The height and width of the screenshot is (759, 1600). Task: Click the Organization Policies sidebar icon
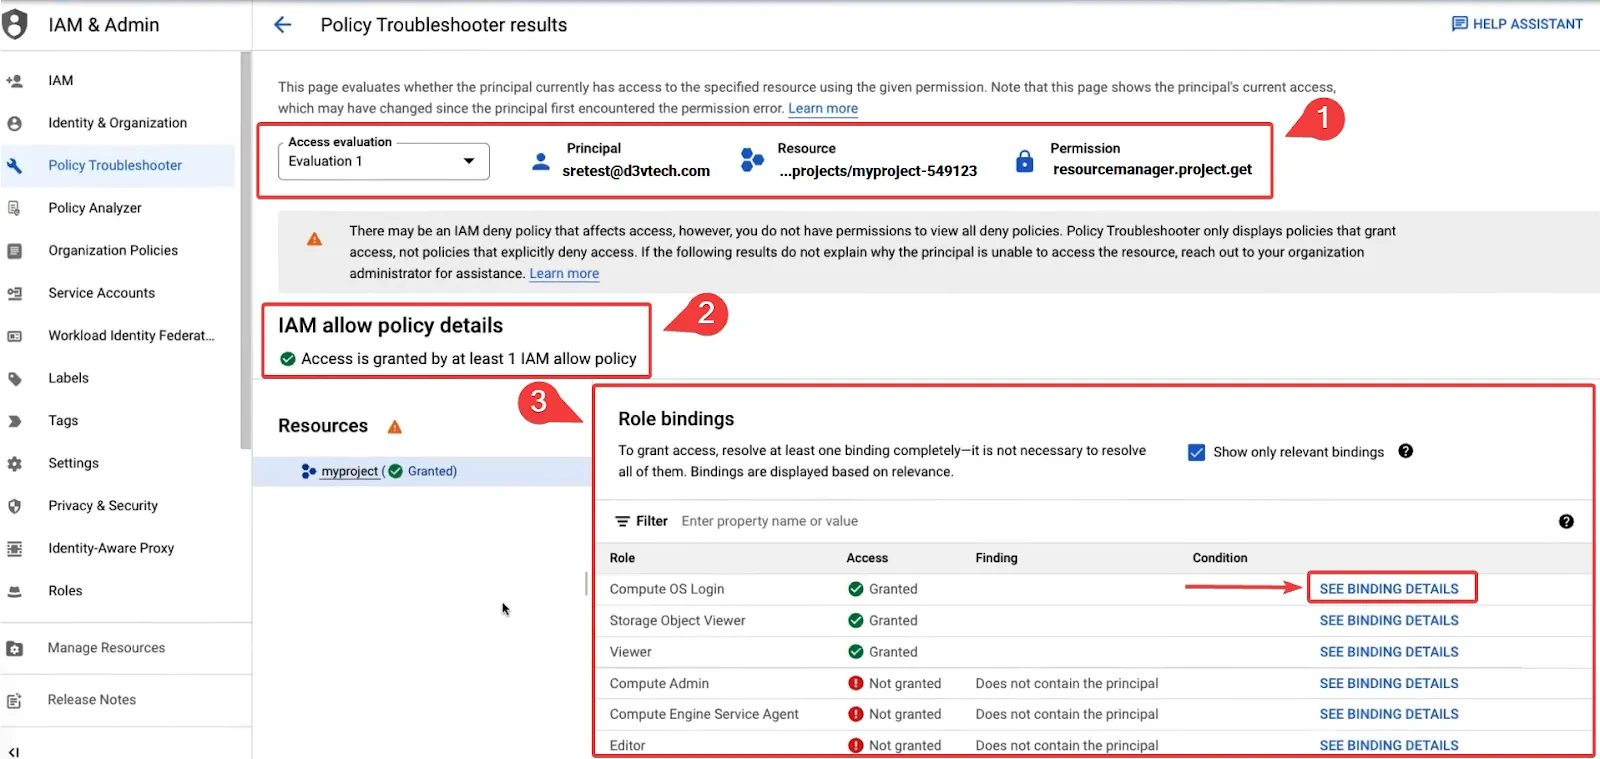pyautogui.click(x=14, y=251)
